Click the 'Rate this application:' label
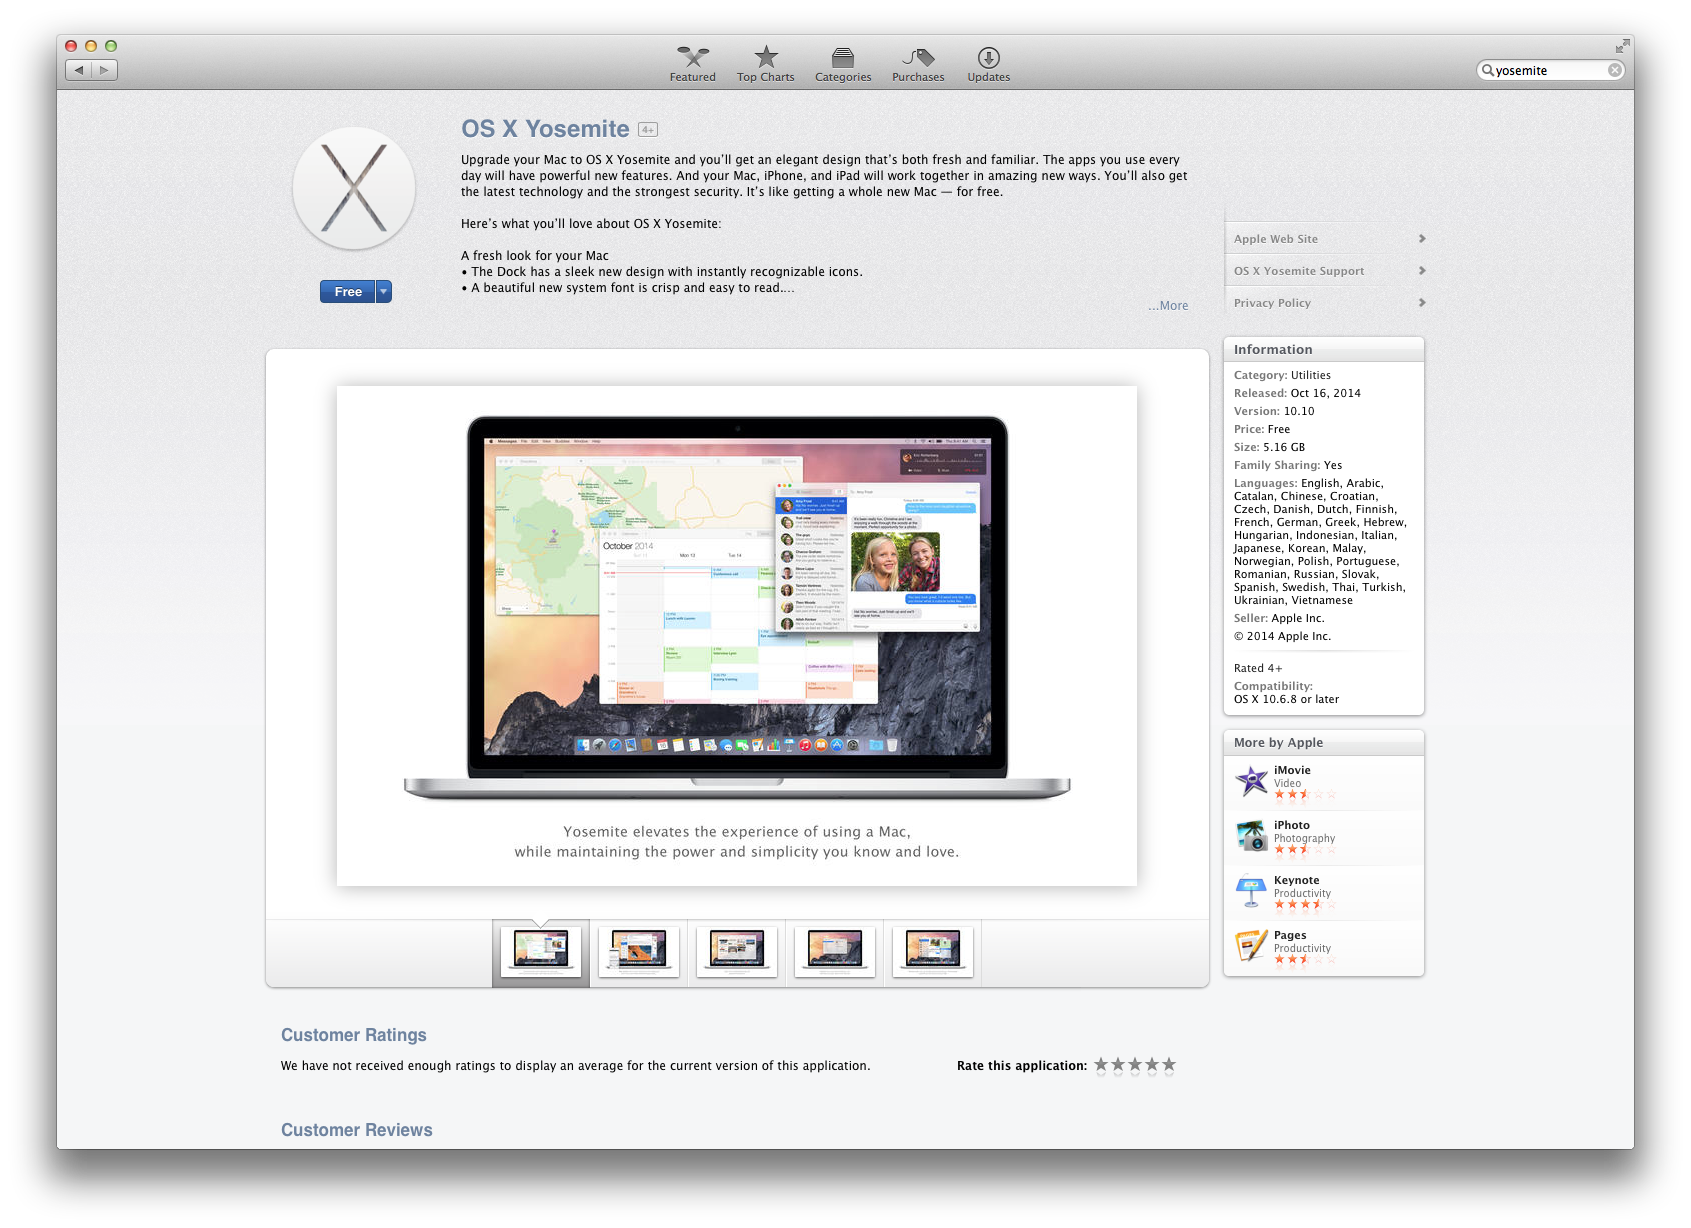Screen dimensions: 1691x1228 coord(1022,1066)
